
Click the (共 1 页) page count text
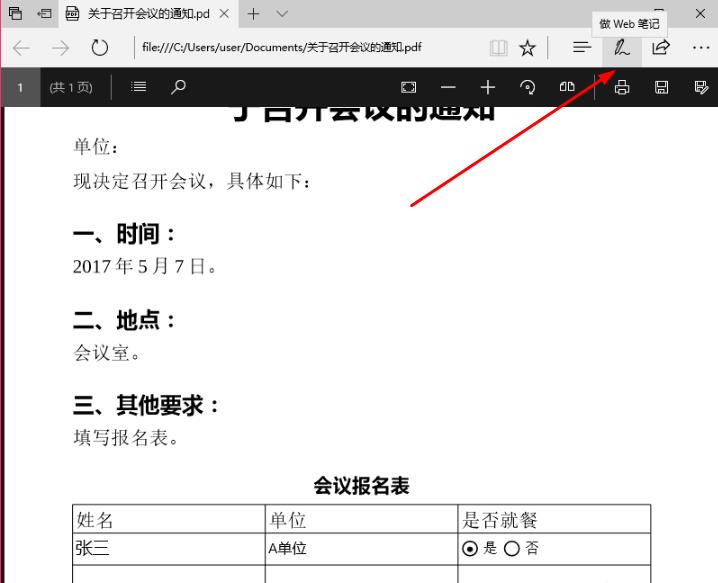71,87
